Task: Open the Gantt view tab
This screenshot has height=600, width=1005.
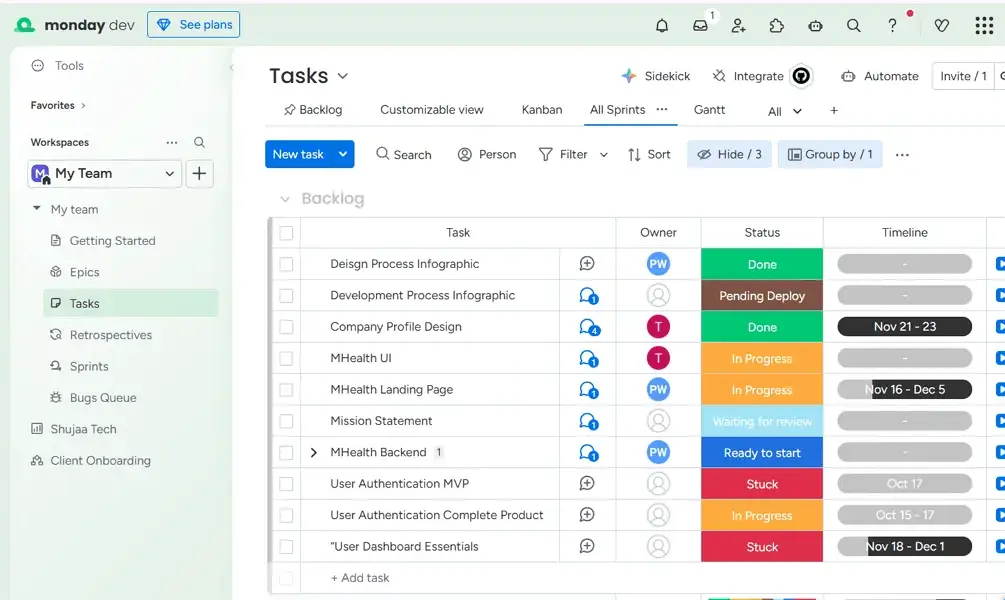Action: point(709,110)
